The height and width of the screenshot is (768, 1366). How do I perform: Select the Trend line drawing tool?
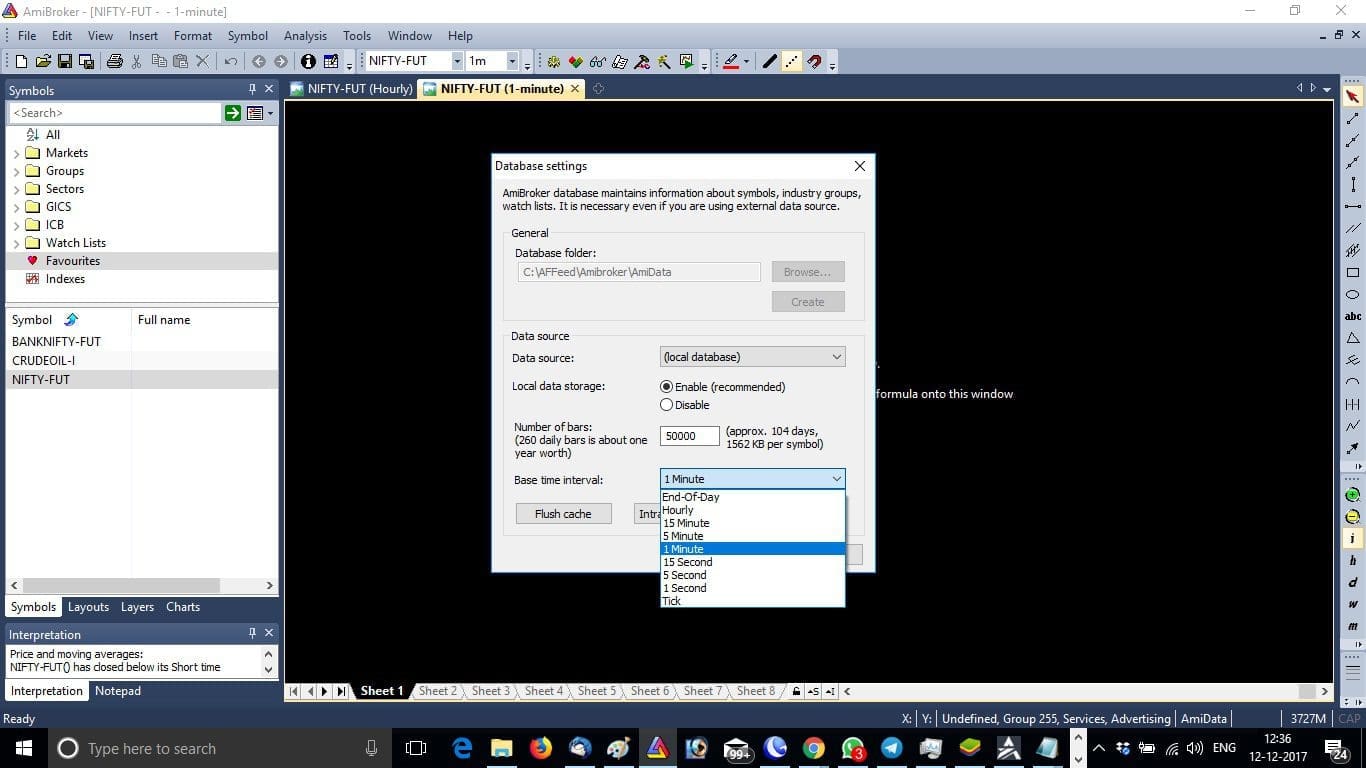[x=1353, y=119]
